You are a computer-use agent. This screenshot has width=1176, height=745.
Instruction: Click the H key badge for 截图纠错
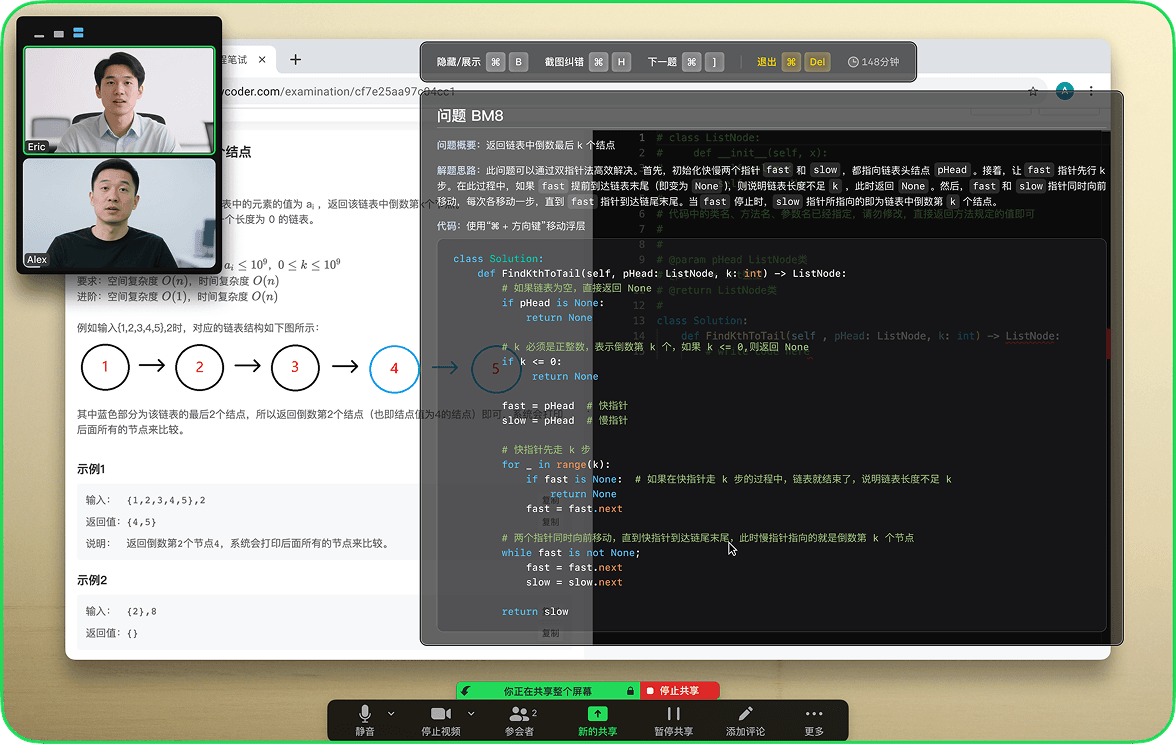pyautogui.click(x=621, y=62)
